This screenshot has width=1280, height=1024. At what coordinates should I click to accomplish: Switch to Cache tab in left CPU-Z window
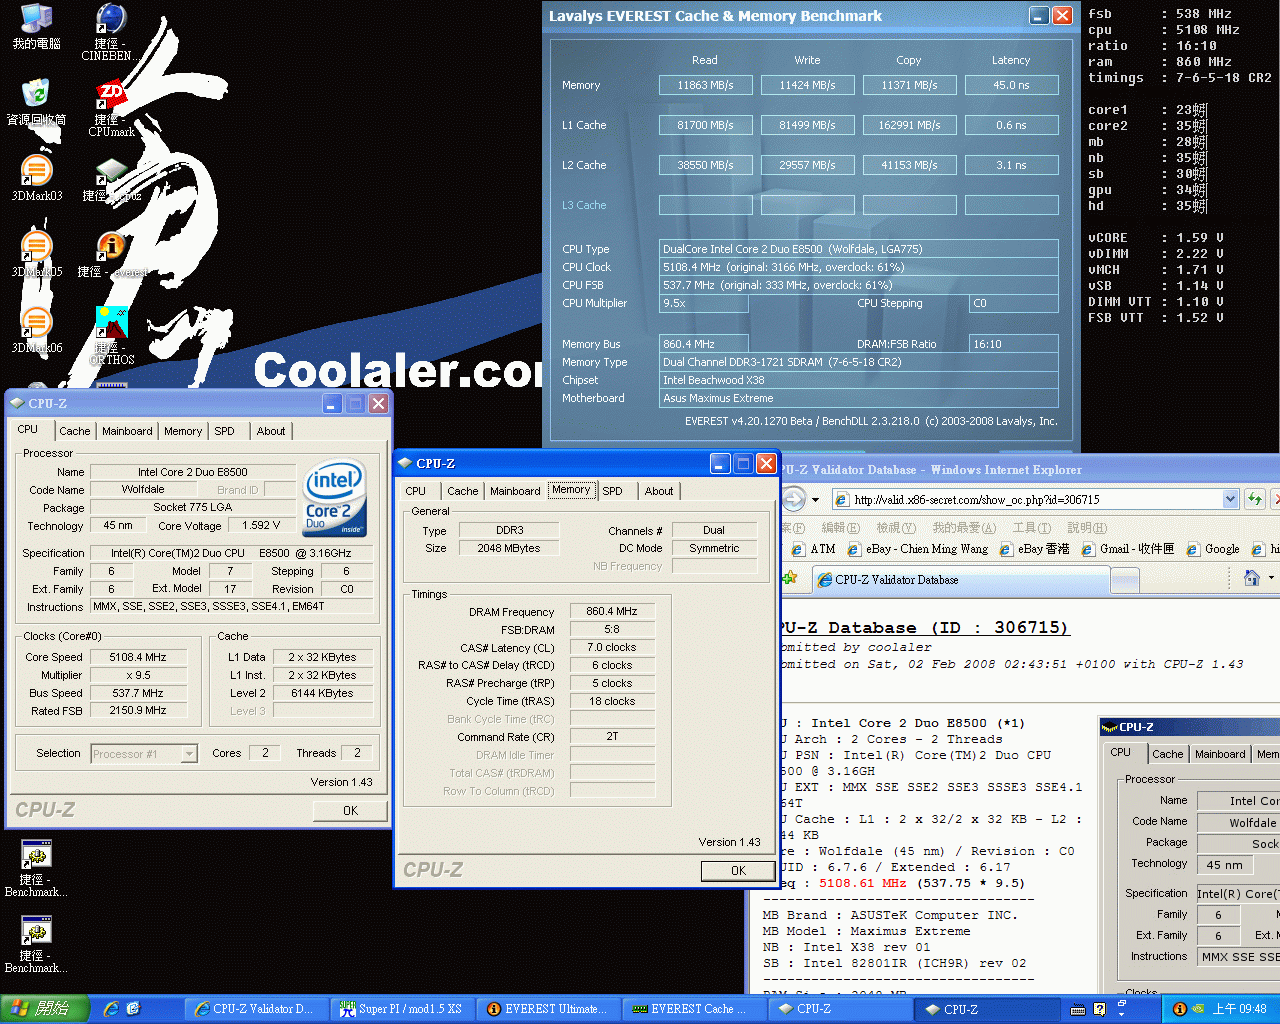click(74, 431)
